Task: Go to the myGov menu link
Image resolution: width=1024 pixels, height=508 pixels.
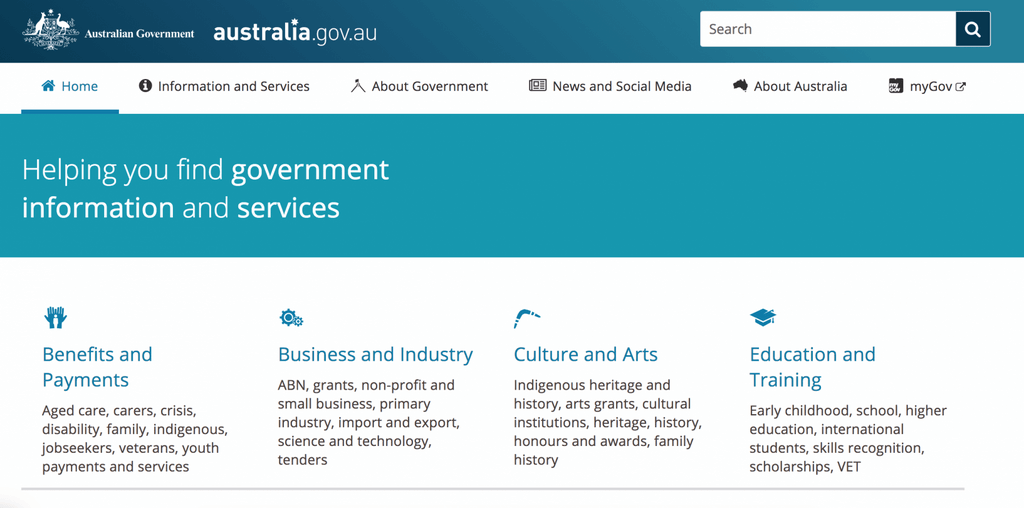Action: (927, 86)
